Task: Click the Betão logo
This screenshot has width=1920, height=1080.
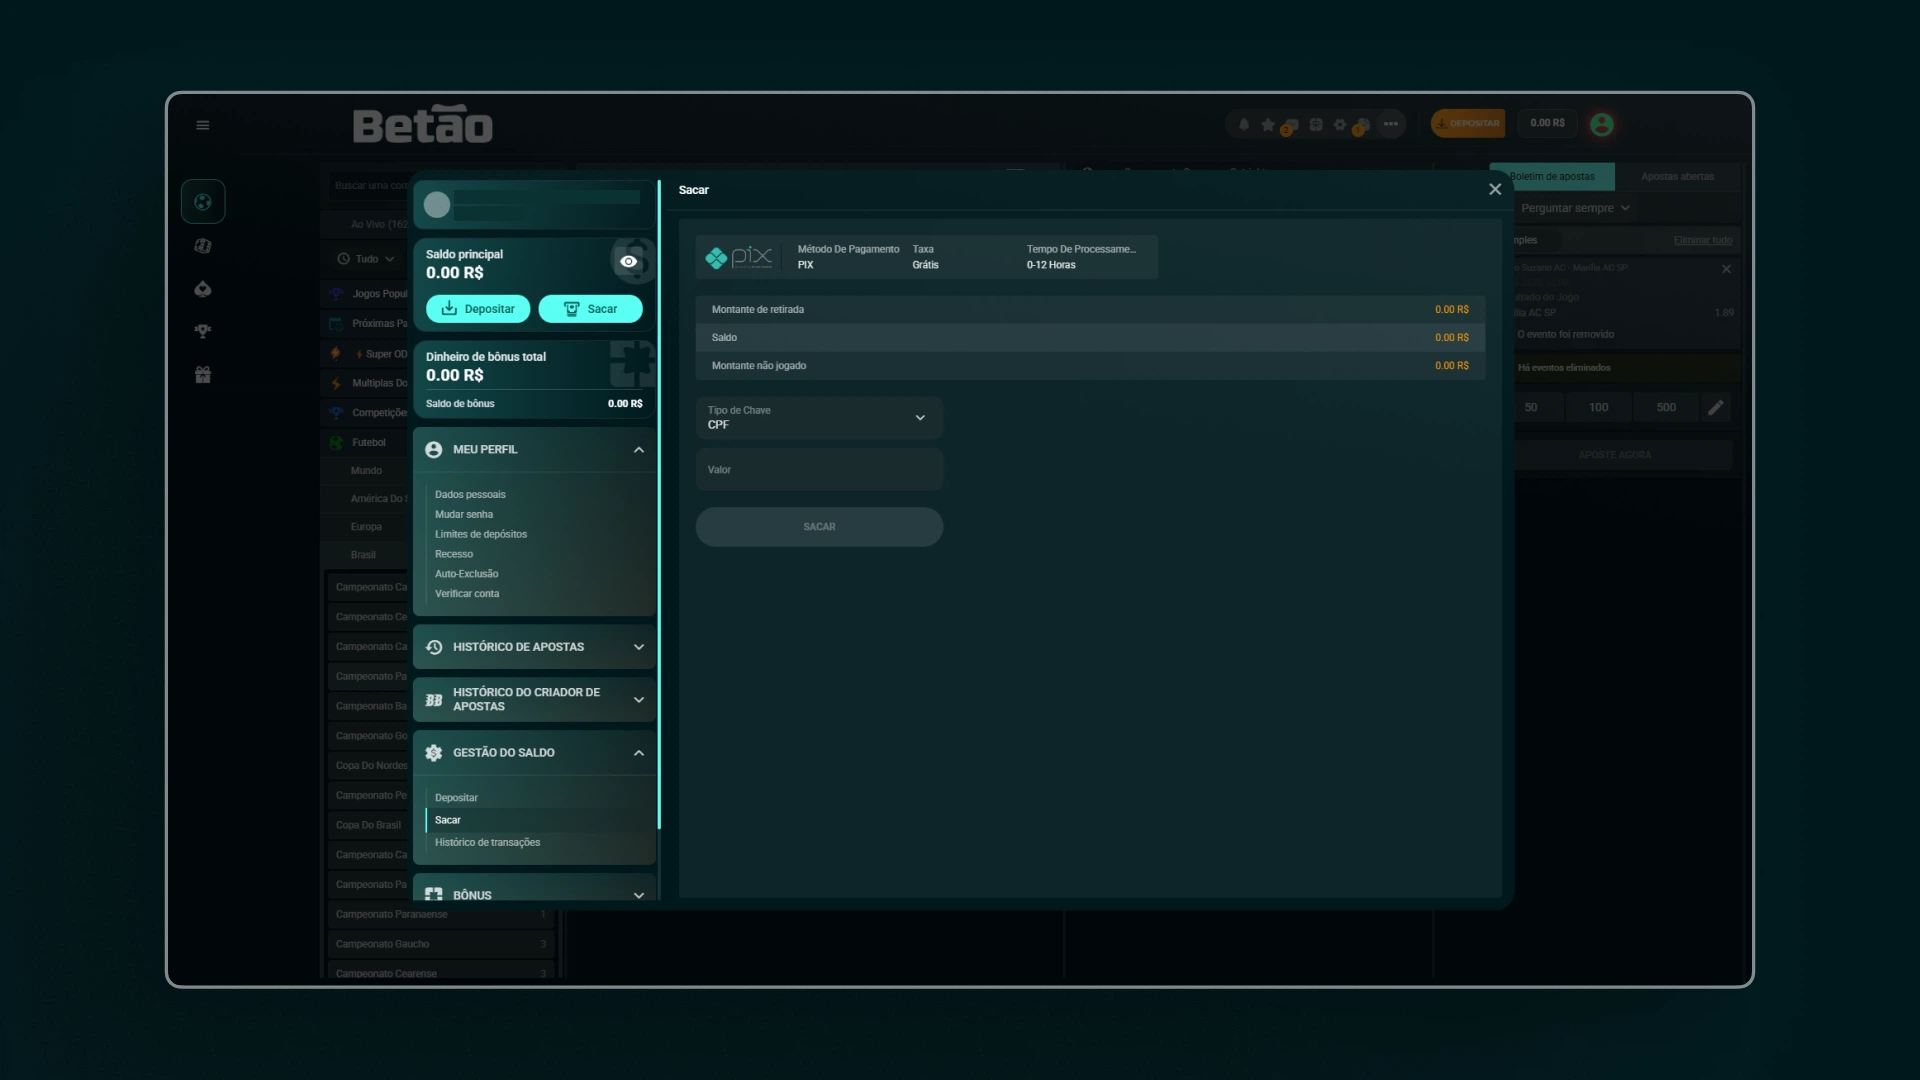Action: [x=423, y=126]
